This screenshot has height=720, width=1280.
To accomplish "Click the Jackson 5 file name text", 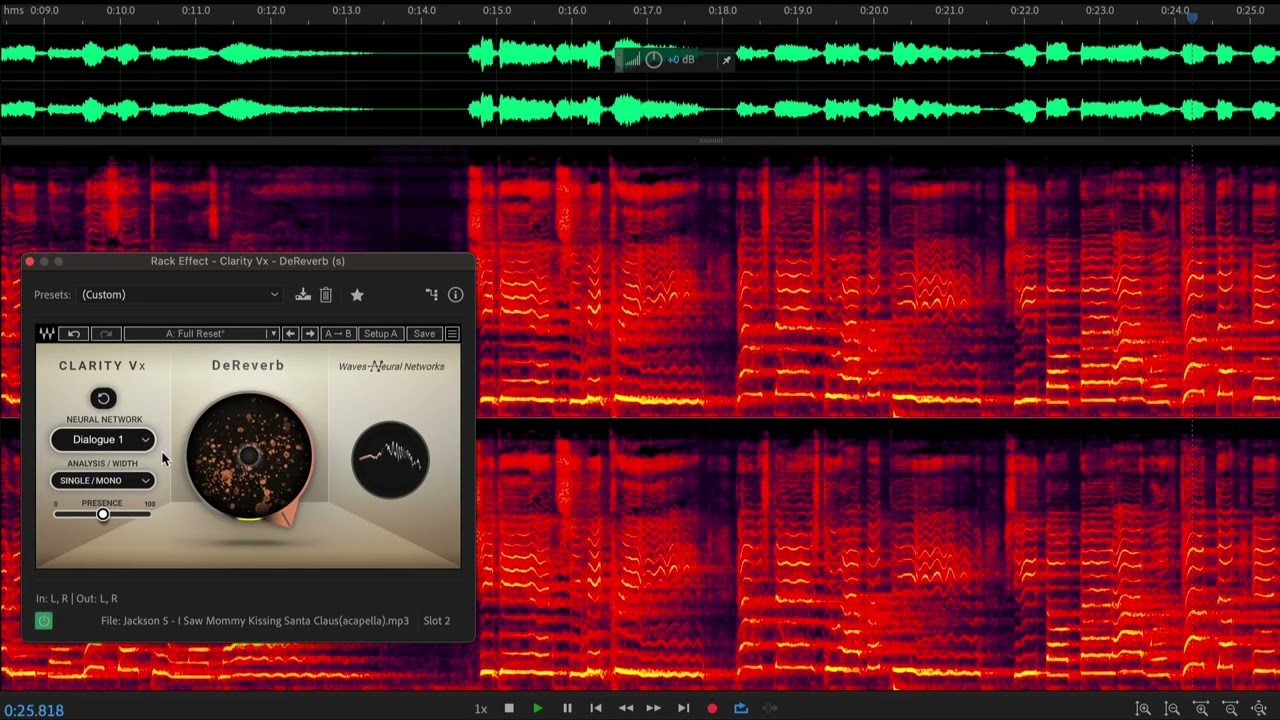I will [x=255, y=621].
